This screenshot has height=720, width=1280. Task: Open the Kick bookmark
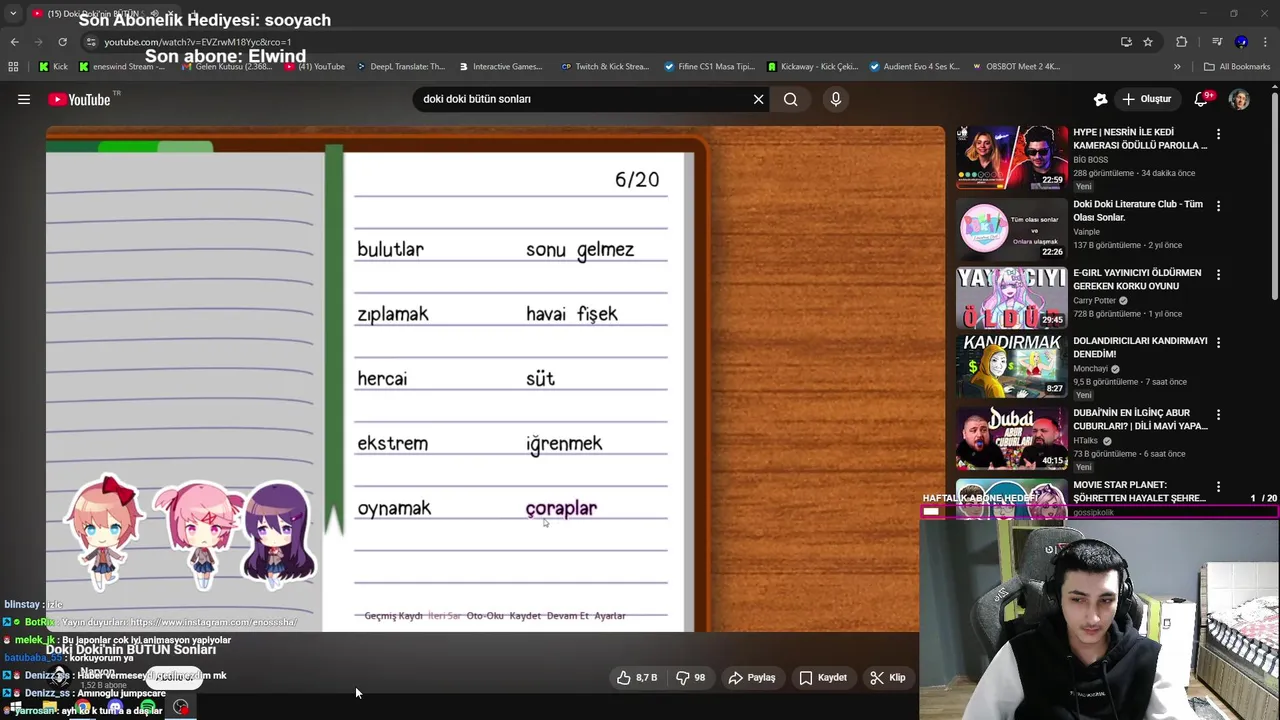coord(53,67)
